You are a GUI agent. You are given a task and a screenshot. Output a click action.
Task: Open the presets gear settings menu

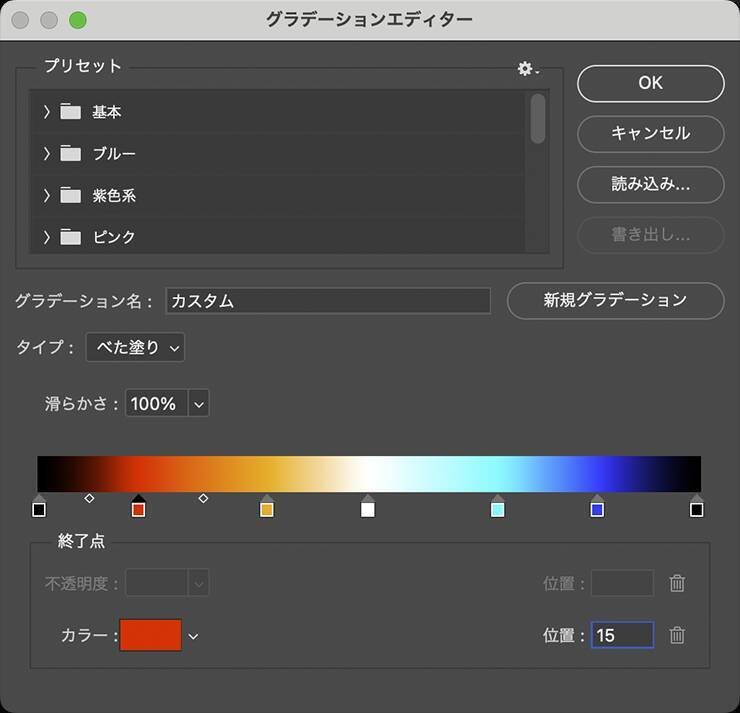[526, 68]
